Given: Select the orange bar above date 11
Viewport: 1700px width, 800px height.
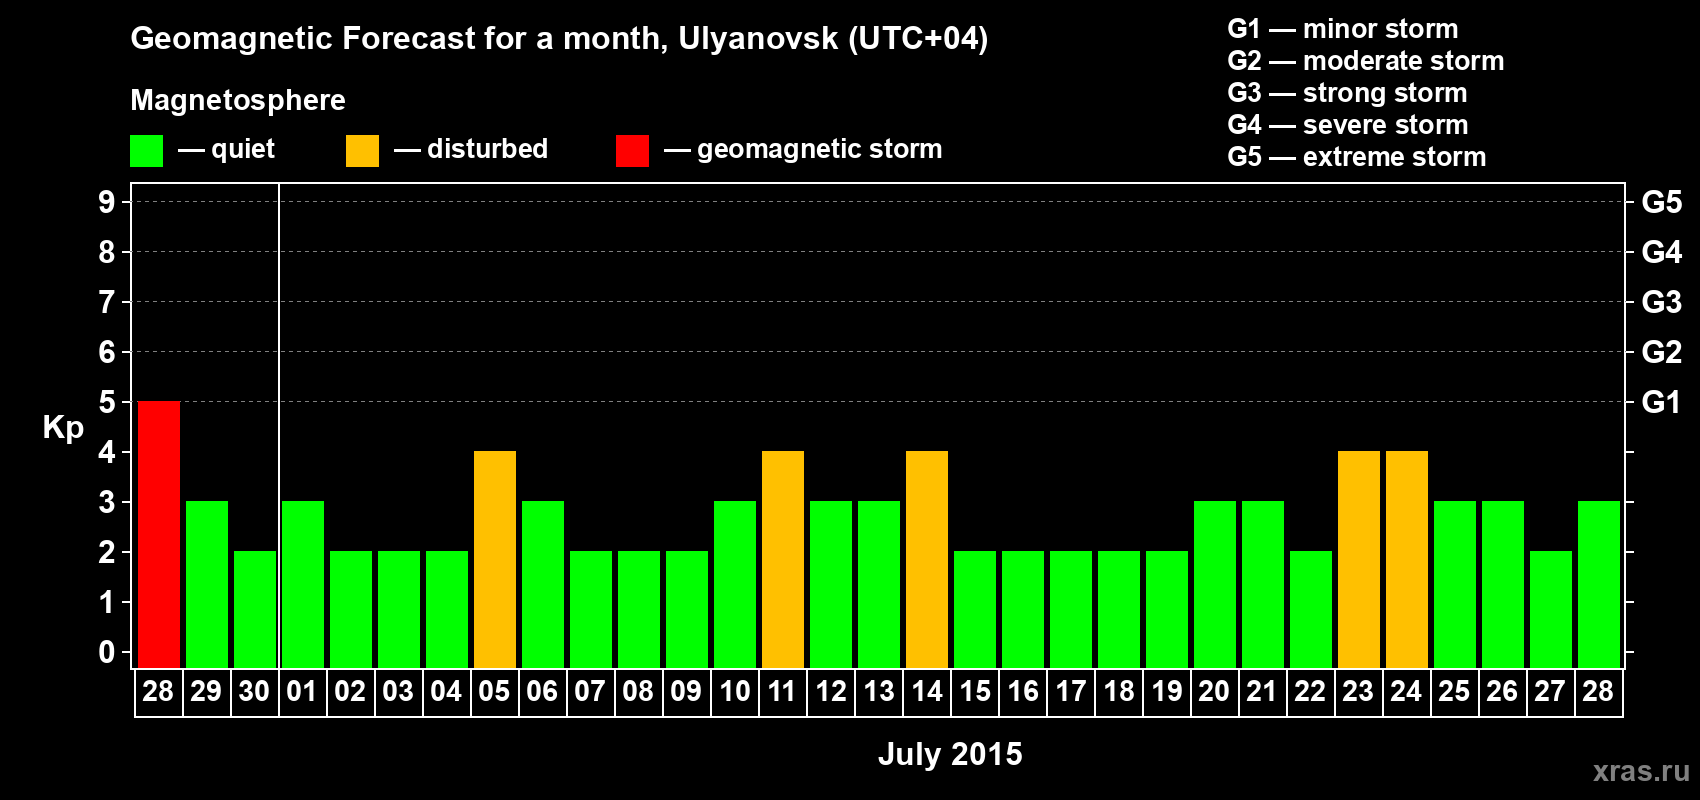Looking at the screenshot, I should click(x=783, y=559).
